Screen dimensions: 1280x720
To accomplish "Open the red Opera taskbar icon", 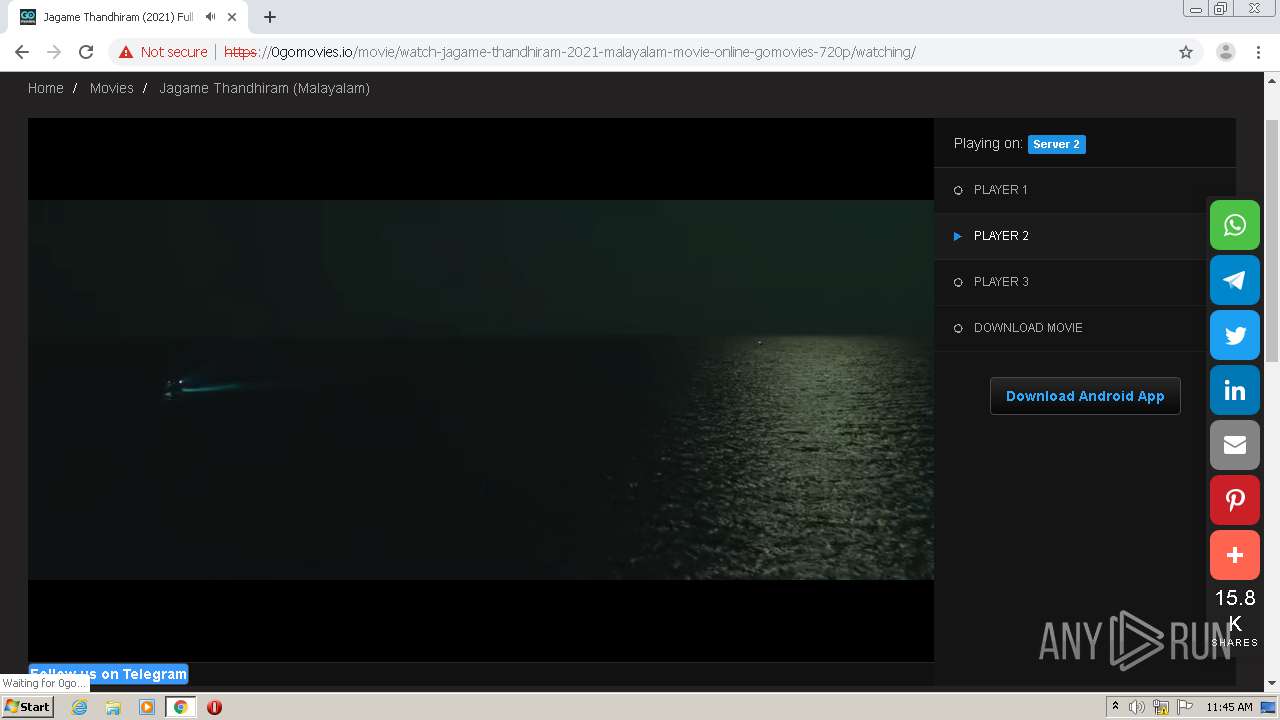I will coord(214,707).
